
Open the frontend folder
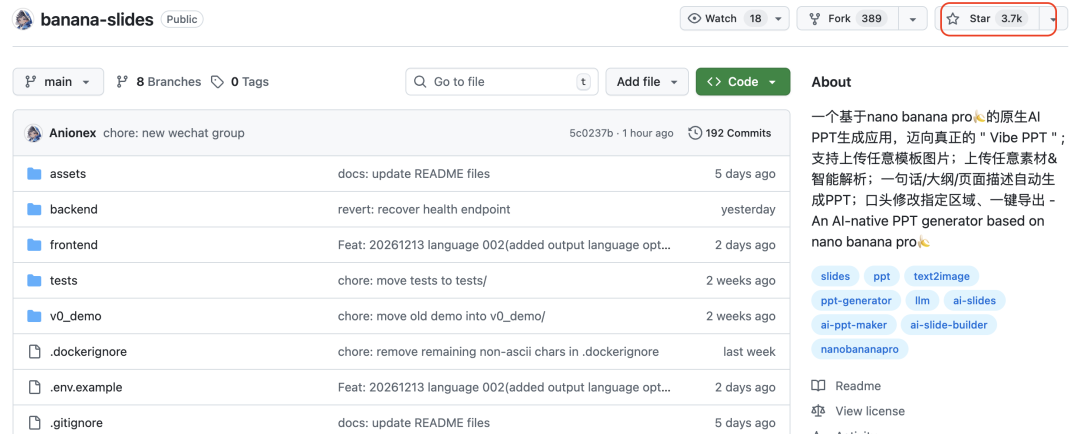pyautogui.click(x=74, y=245)
